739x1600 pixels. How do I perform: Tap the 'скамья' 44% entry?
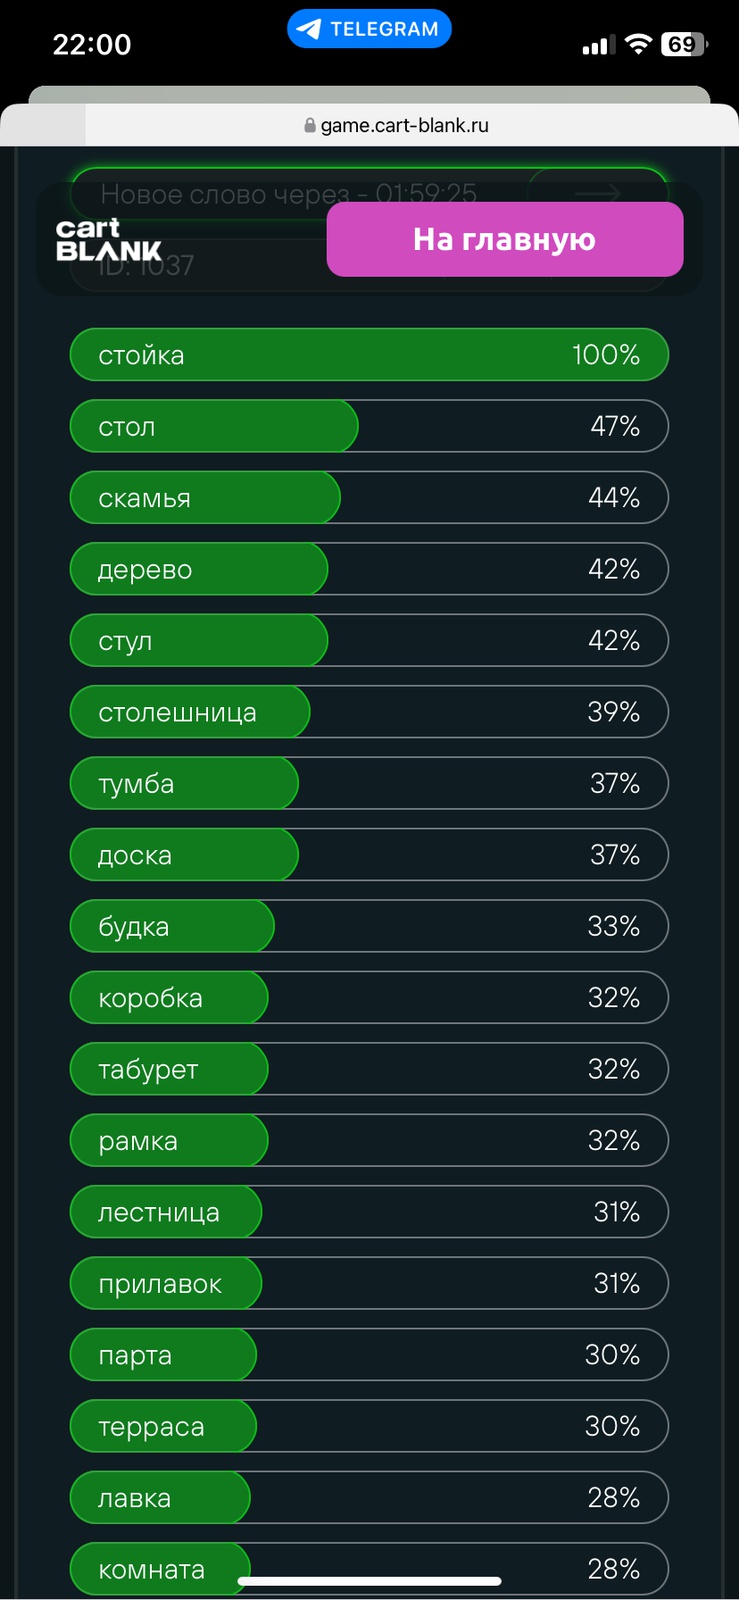(x=369, y=498)
